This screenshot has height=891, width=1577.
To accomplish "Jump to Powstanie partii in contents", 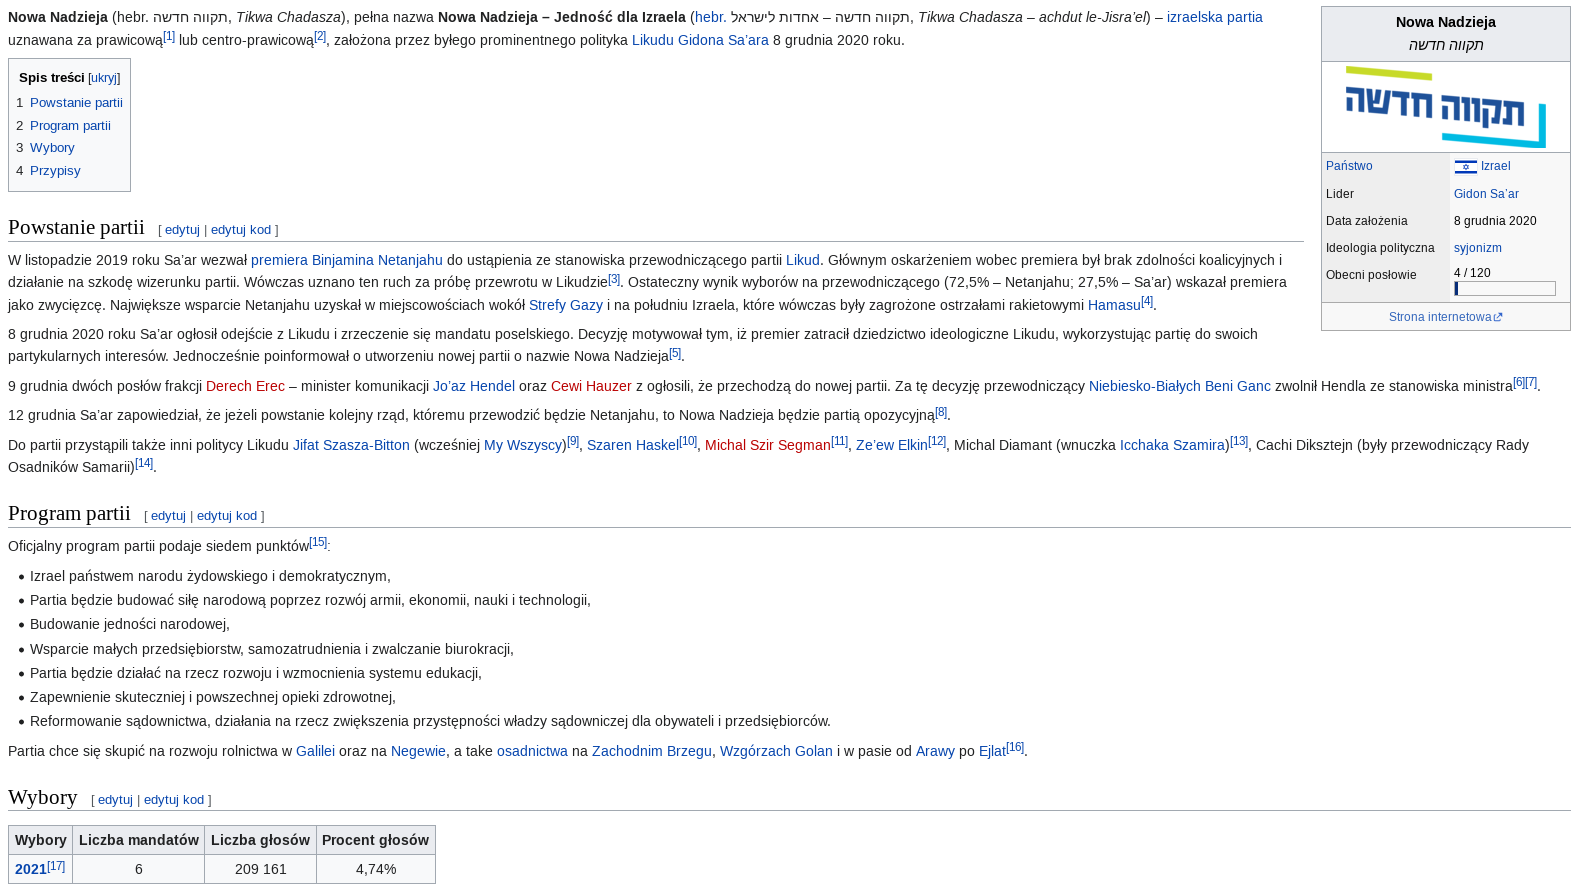I will [x=76, y=103].
